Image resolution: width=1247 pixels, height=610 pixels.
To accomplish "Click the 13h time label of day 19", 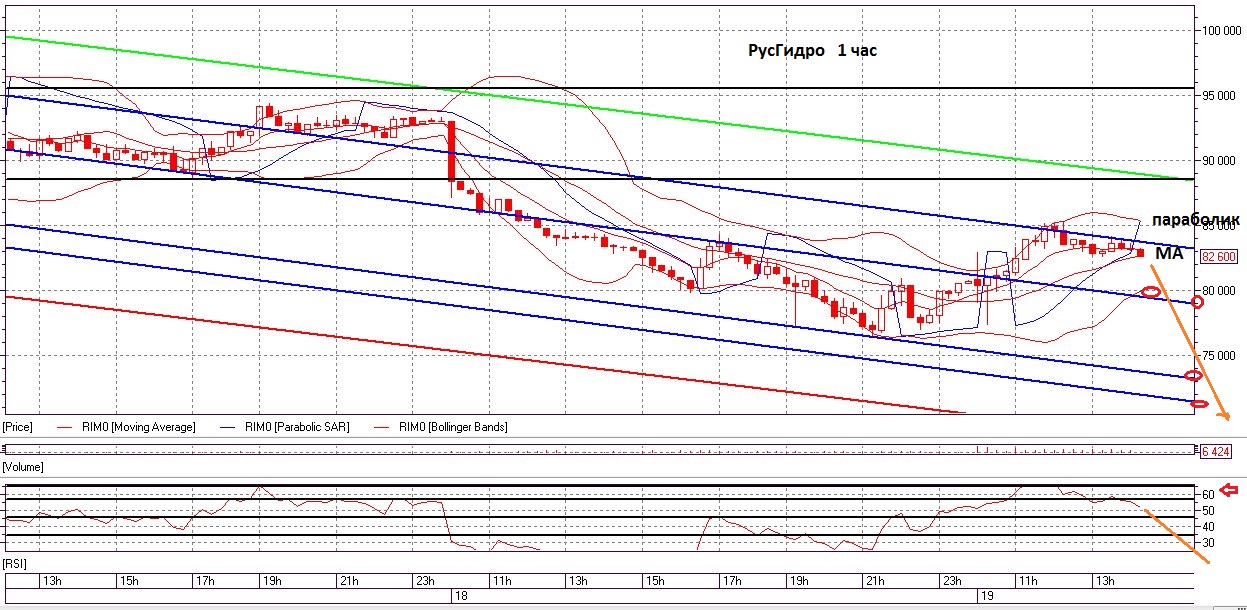I will pos(1105,581).
